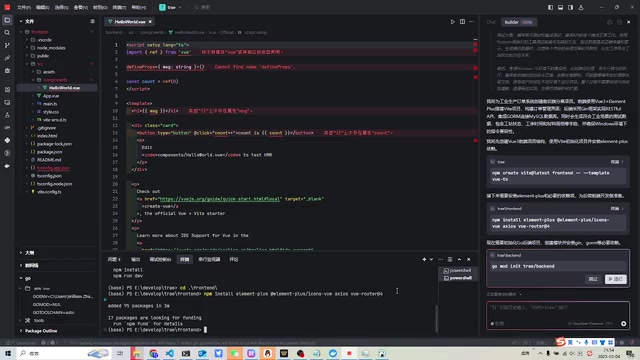Close the AI chat side panel
The width and height of the screenshot is (640, 360).
(629, 22)
